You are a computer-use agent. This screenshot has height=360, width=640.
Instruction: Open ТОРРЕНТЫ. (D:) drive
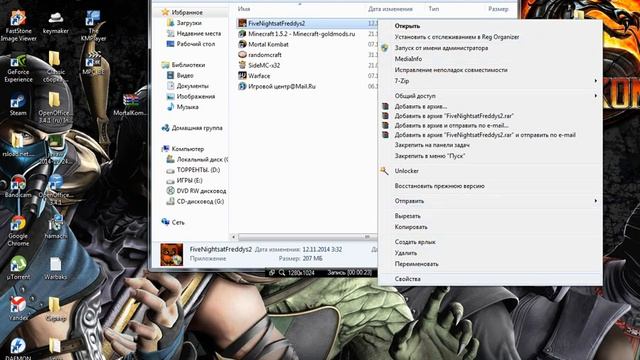pos(193,170)
